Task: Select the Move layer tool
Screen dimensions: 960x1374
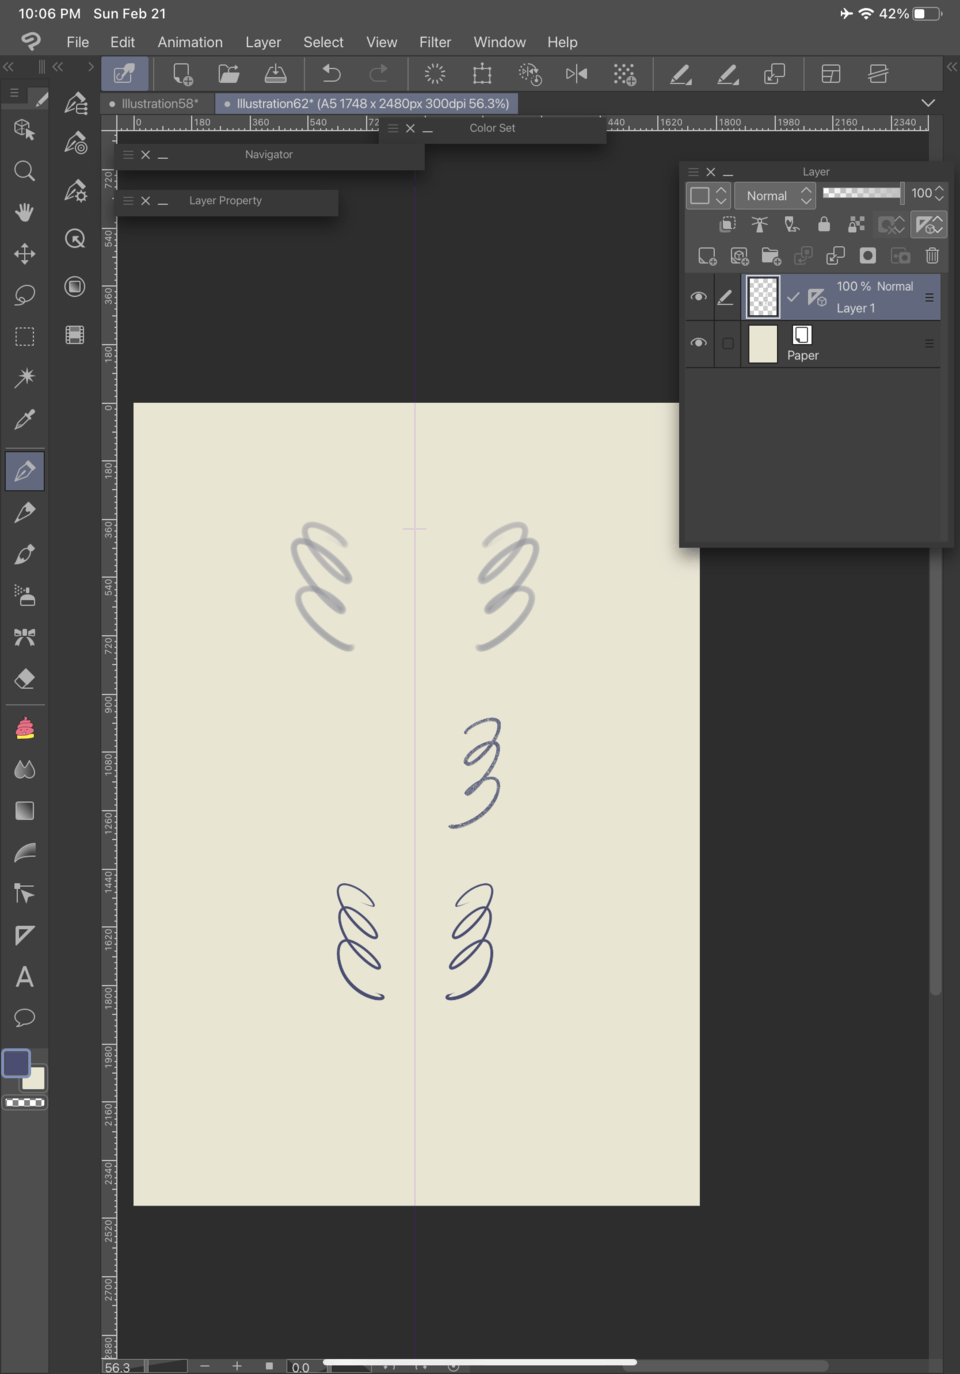Action: point(25,254)
